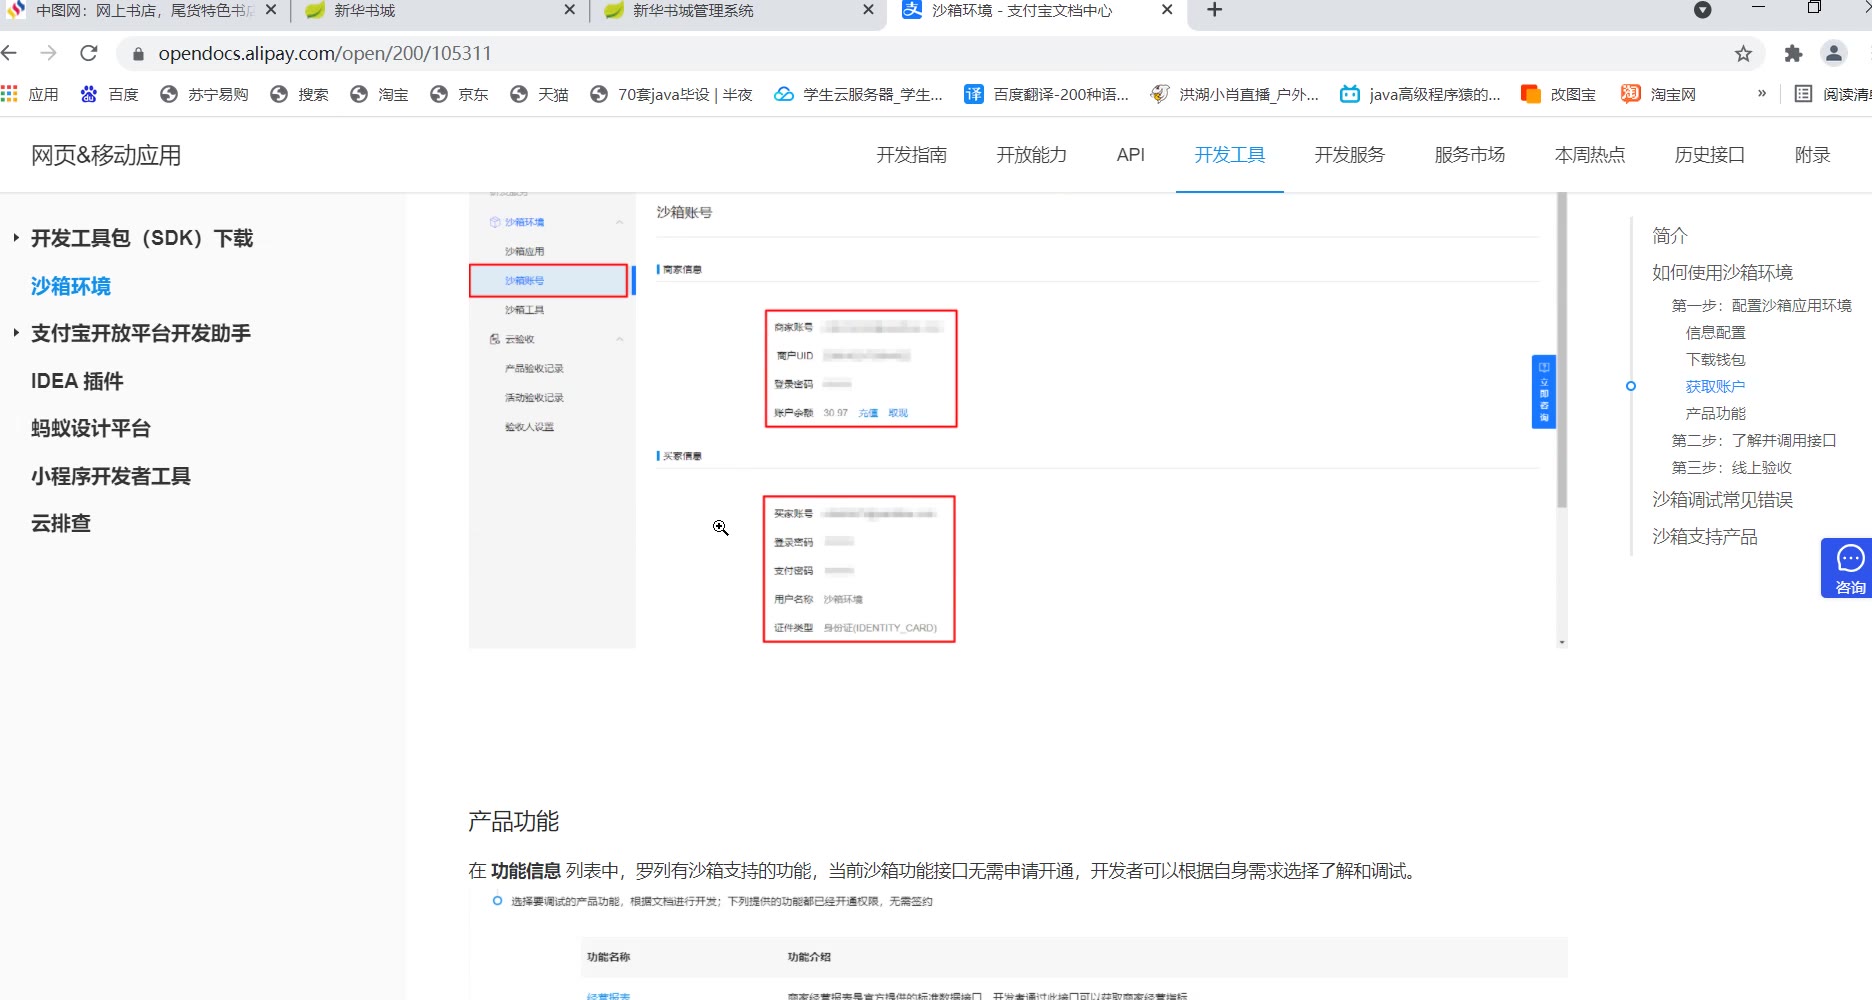Open 开发服务 menu
This screenshot has width=1872, height=1000.
(1349, 155)
